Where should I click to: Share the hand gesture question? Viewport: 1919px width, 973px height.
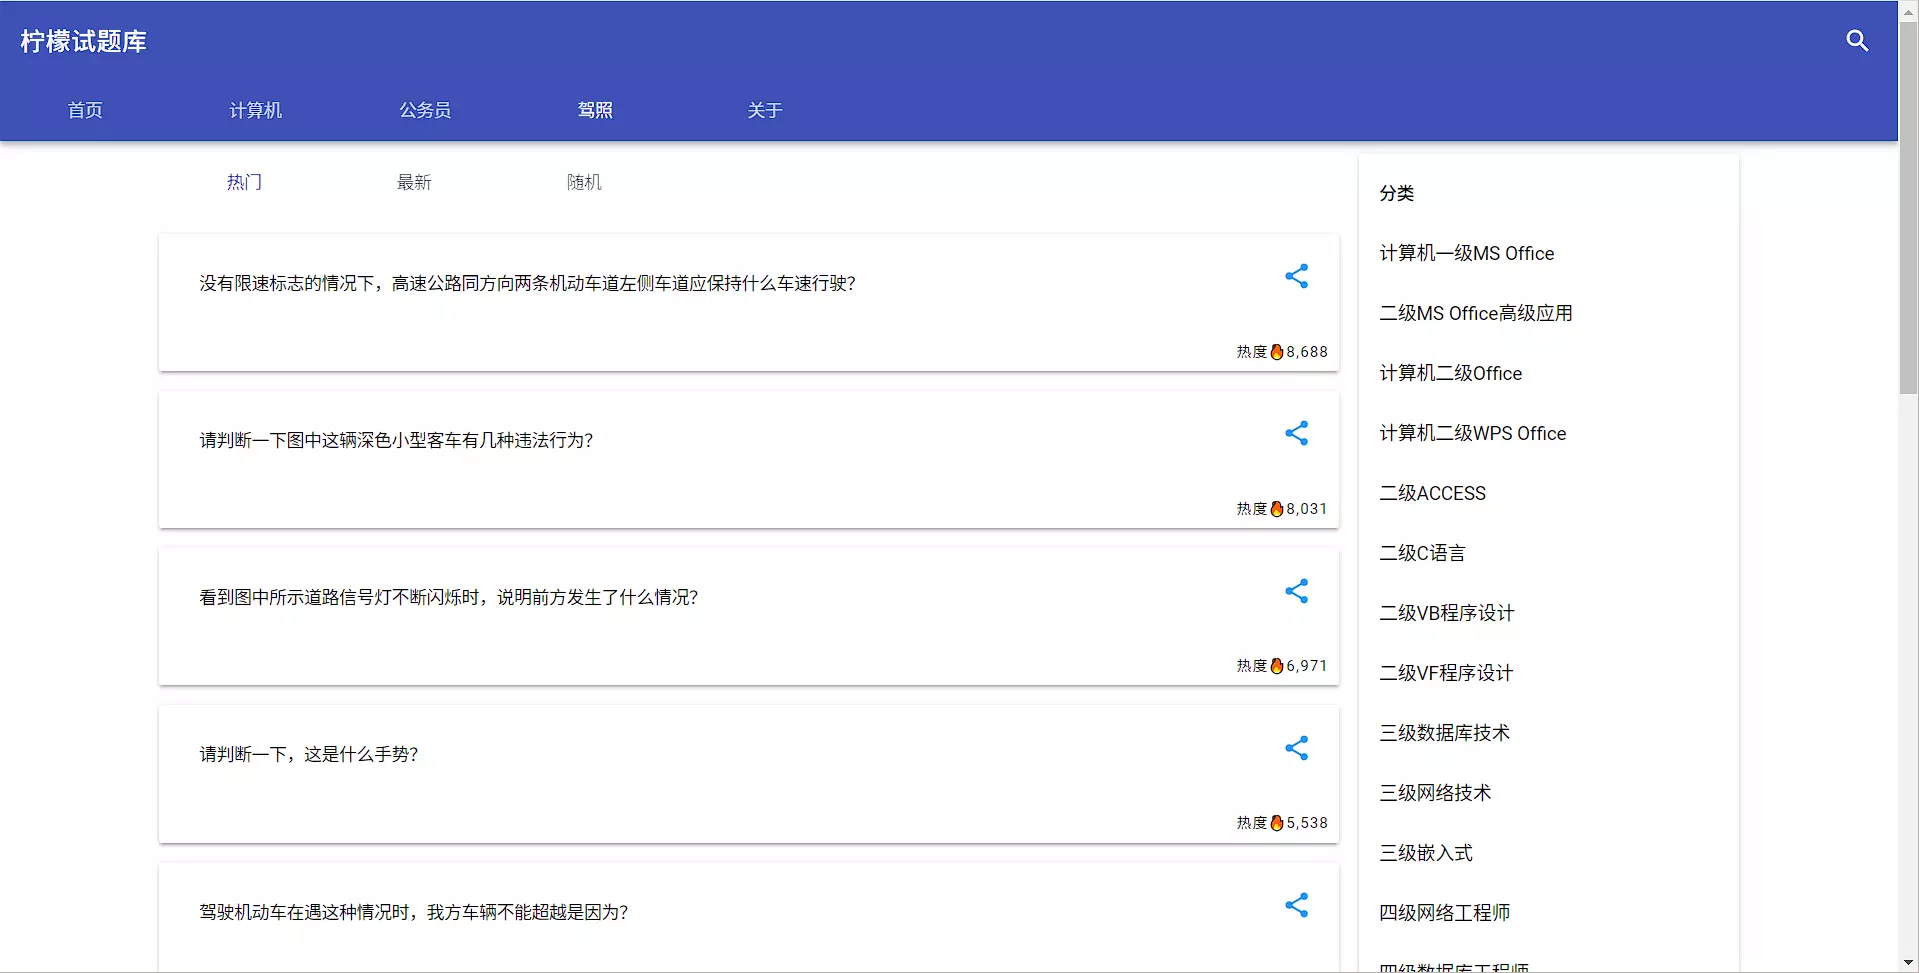[1296, 749]
